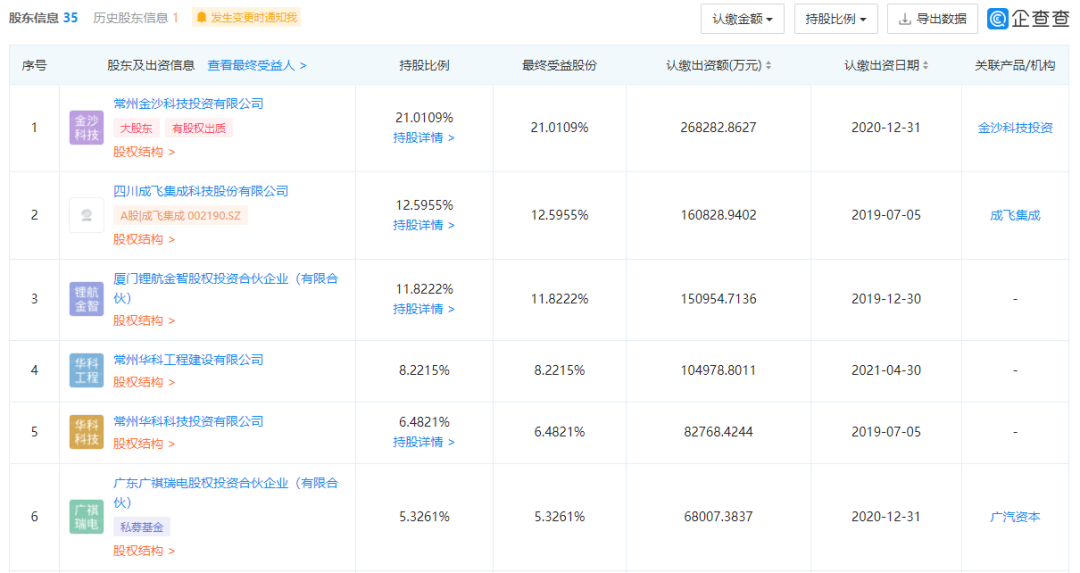Open the 持股比例 filter dropdown
Viewport: 1080px width, 573px height.
click(835, 19)
